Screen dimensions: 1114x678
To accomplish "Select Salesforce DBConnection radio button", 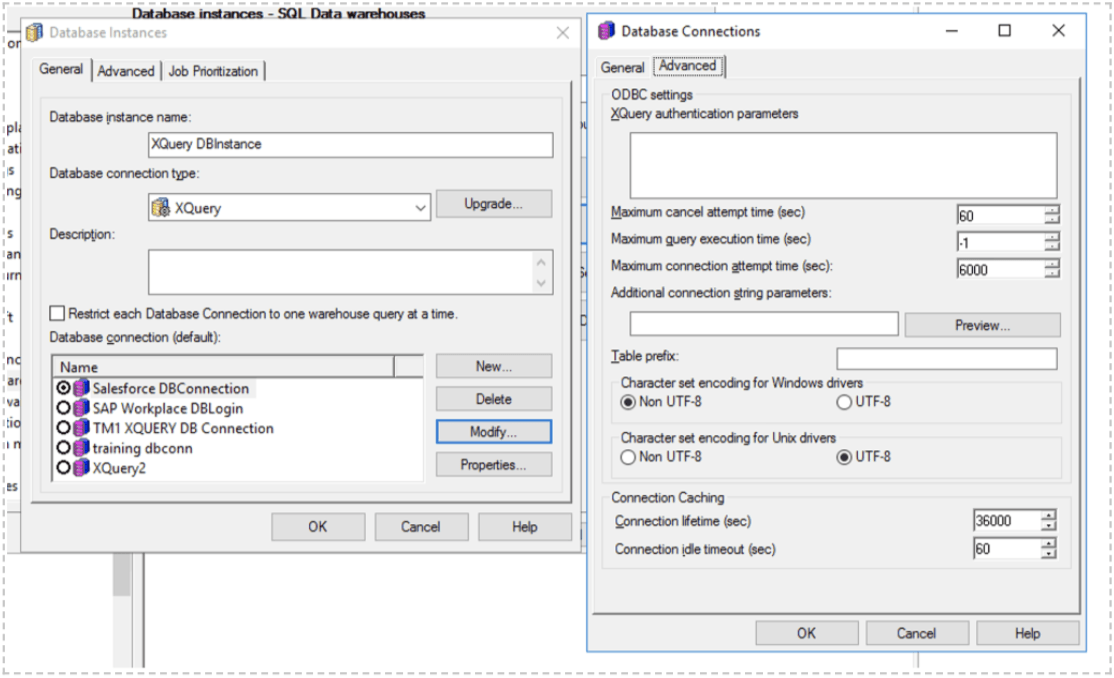I will point(63,388).
